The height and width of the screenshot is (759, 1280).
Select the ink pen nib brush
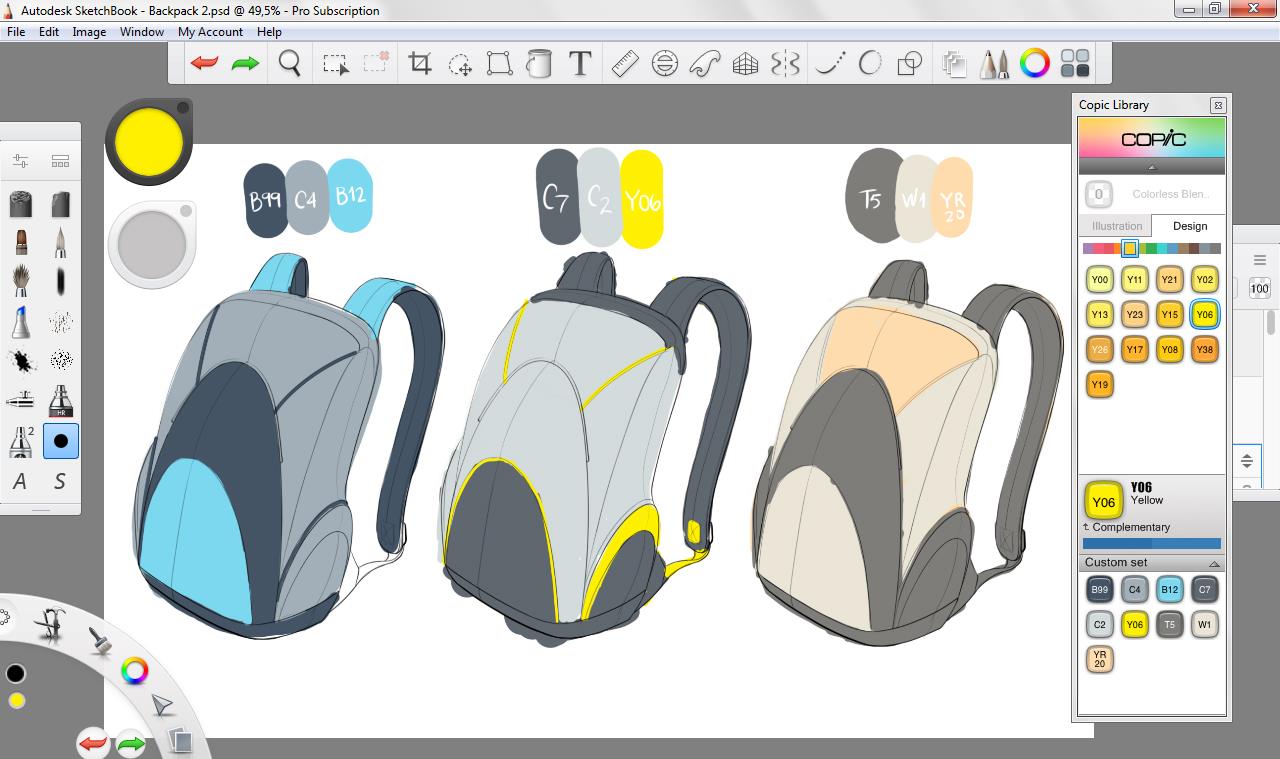point(60,242)
